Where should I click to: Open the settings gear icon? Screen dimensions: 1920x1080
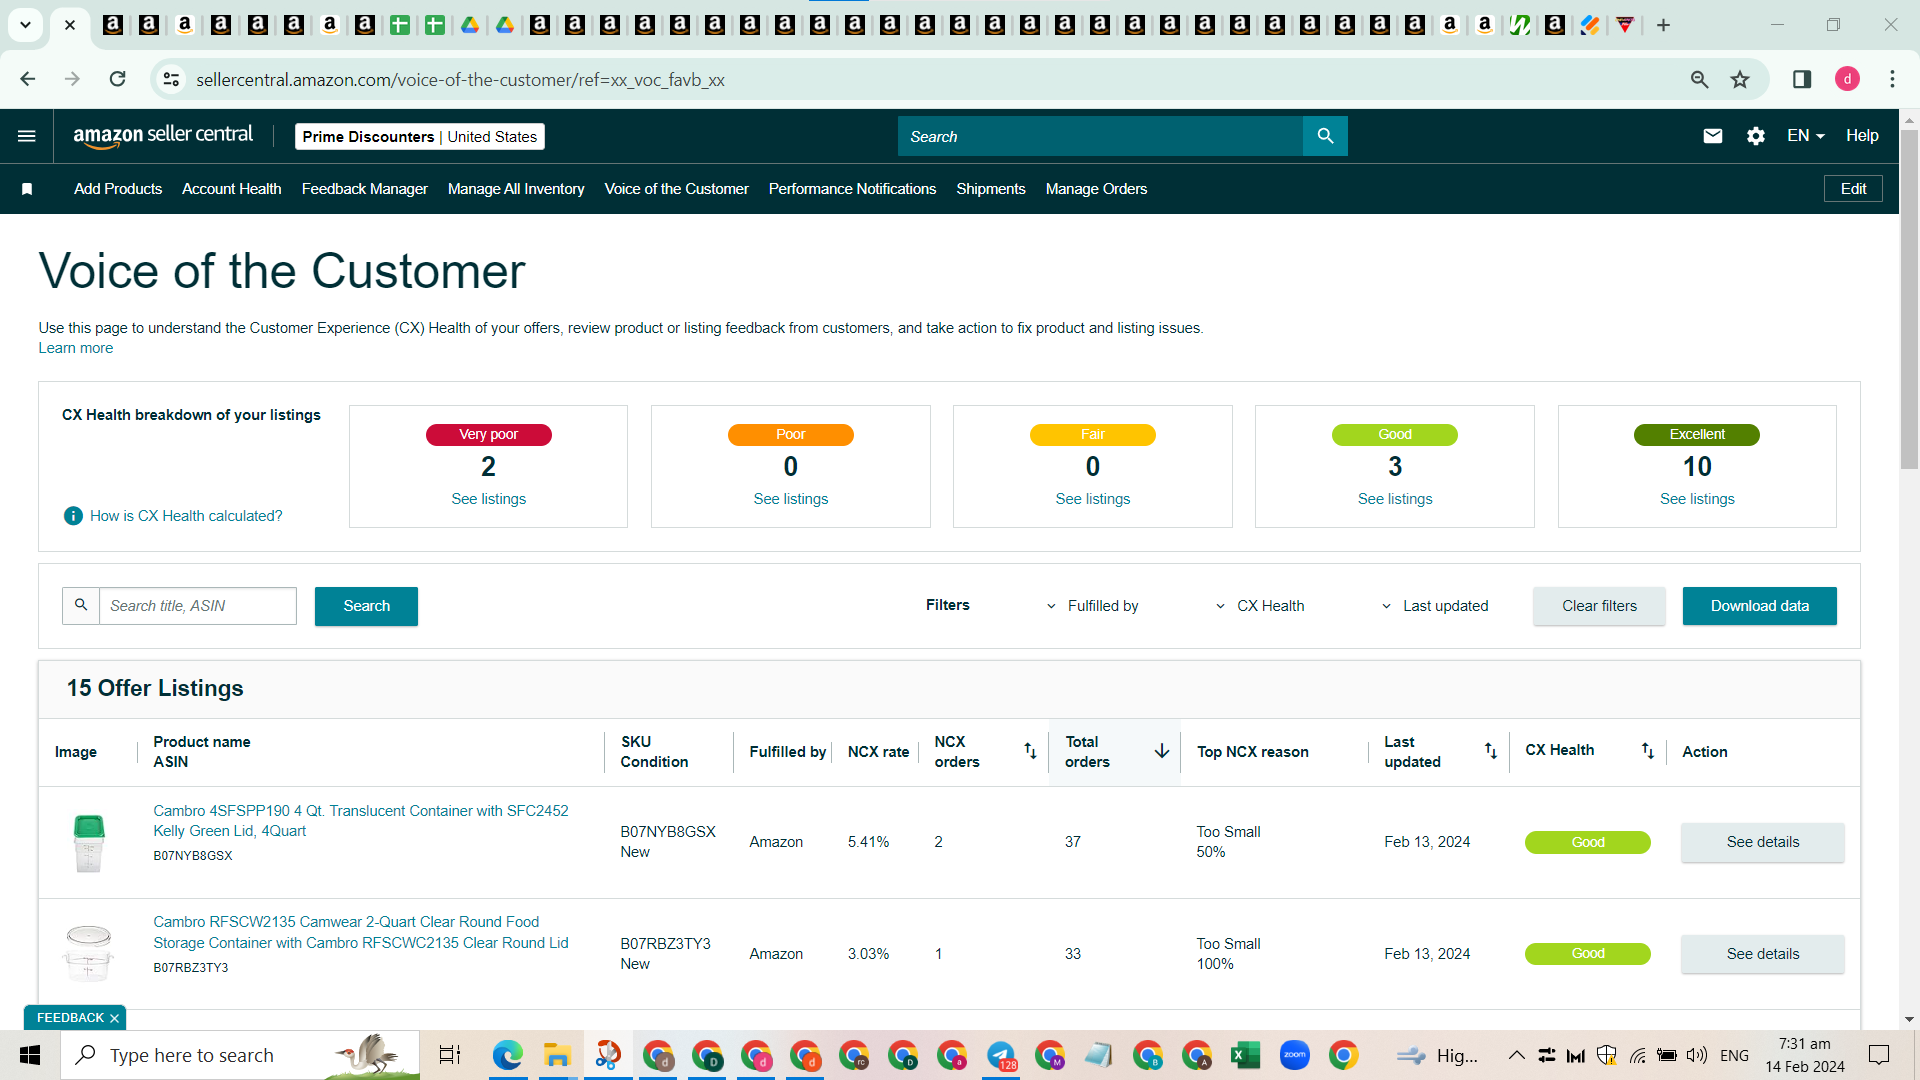[x=1756, y=136]
